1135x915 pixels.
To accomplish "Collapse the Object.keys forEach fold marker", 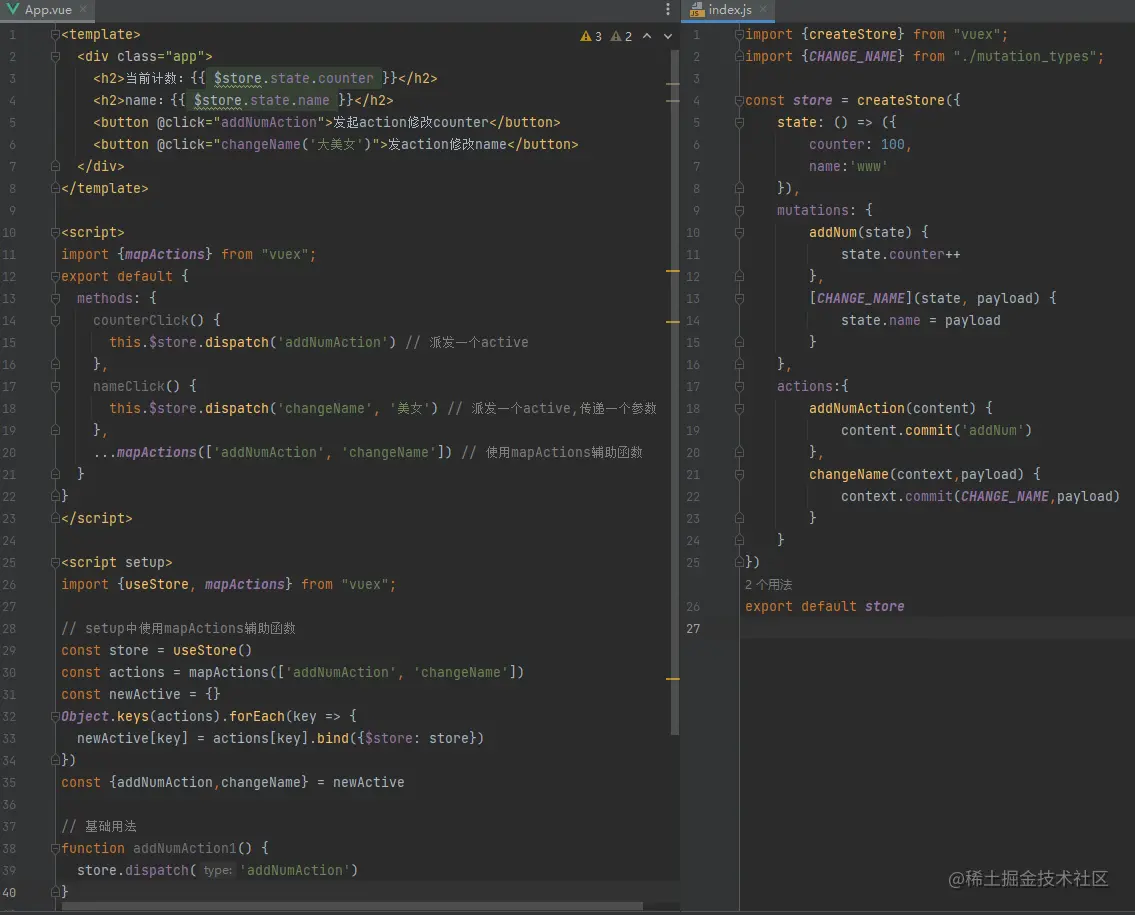I will click(x=55, y=717).
